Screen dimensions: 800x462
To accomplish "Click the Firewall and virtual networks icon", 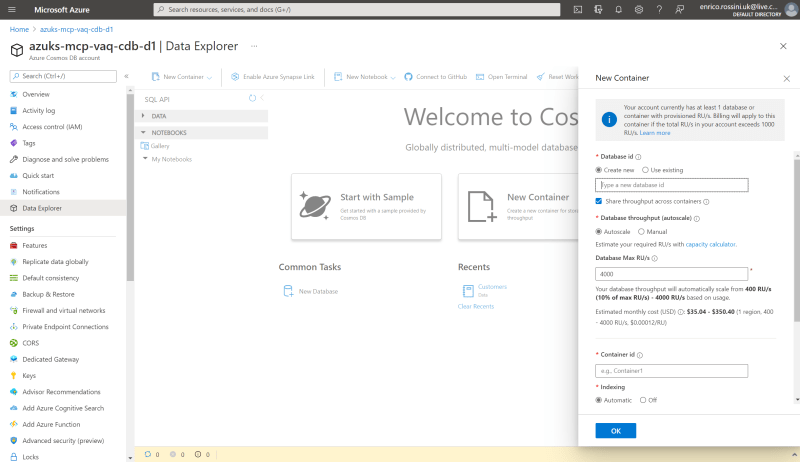I will [14, 311].
